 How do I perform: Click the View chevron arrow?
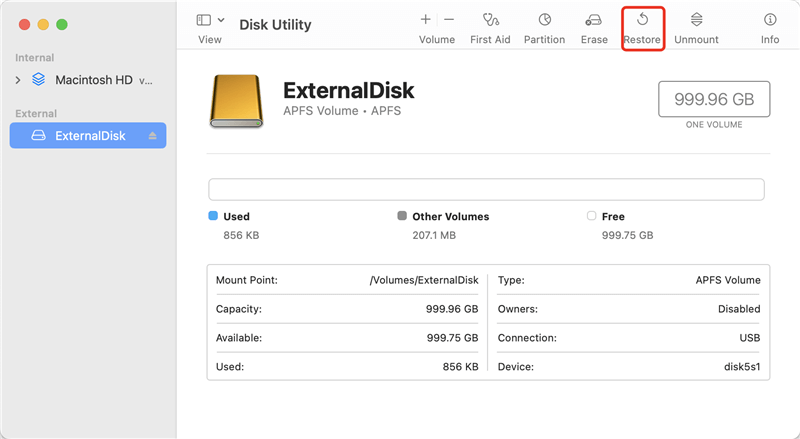tap(221, 20)
